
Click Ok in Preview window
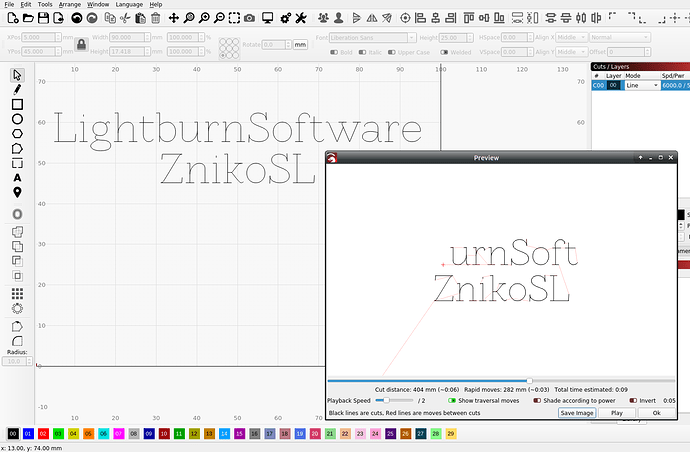657,413
